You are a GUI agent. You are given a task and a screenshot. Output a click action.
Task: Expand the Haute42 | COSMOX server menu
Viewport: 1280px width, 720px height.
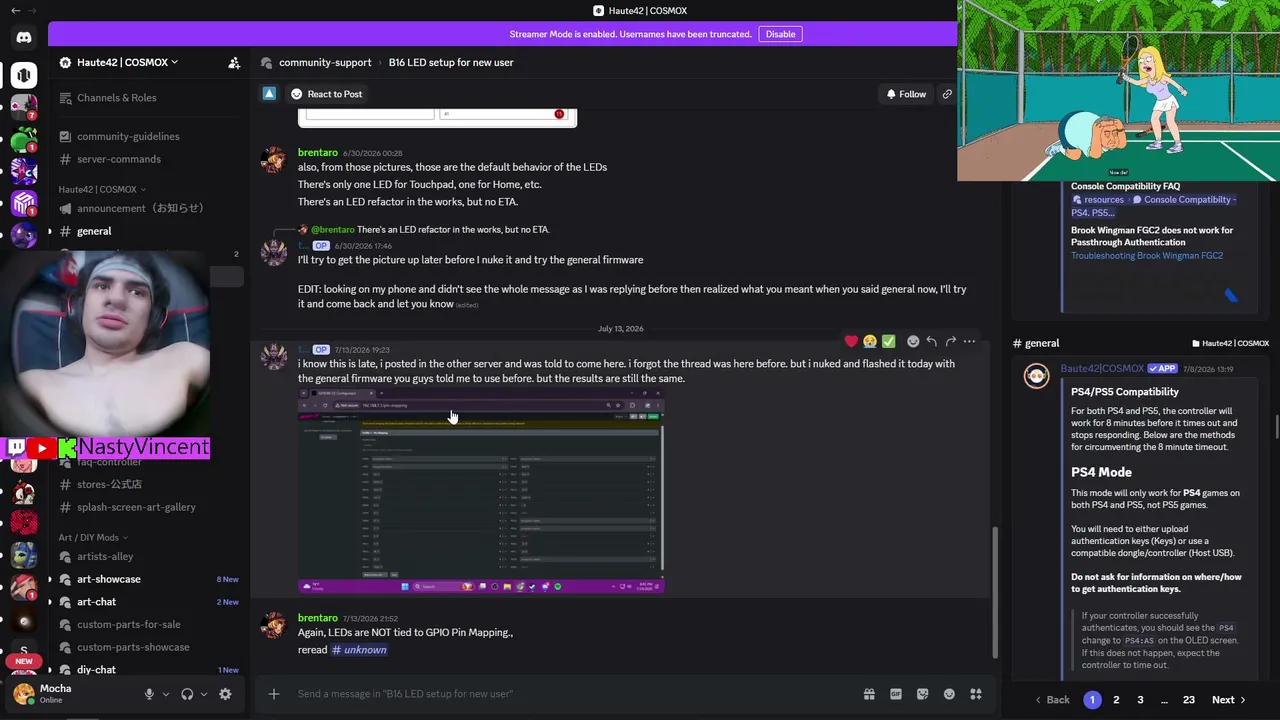(x=119, y=62)
